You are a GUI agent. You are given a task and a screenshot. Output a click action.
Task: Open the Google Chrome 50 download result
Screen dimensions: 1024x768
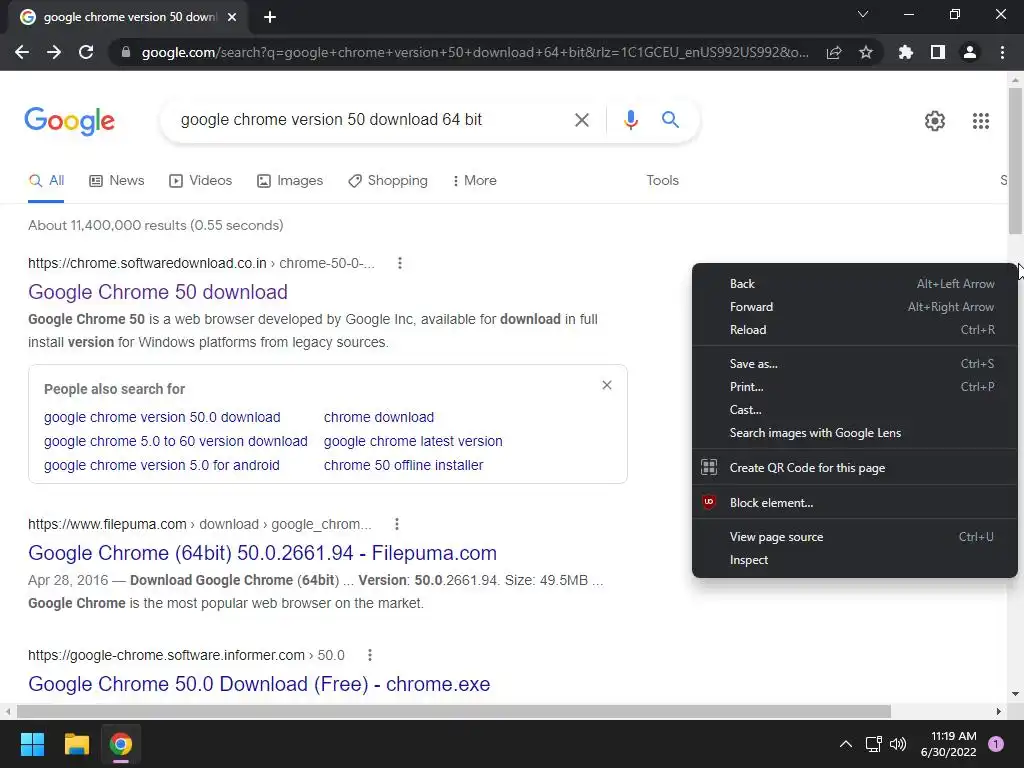point(158,292)
